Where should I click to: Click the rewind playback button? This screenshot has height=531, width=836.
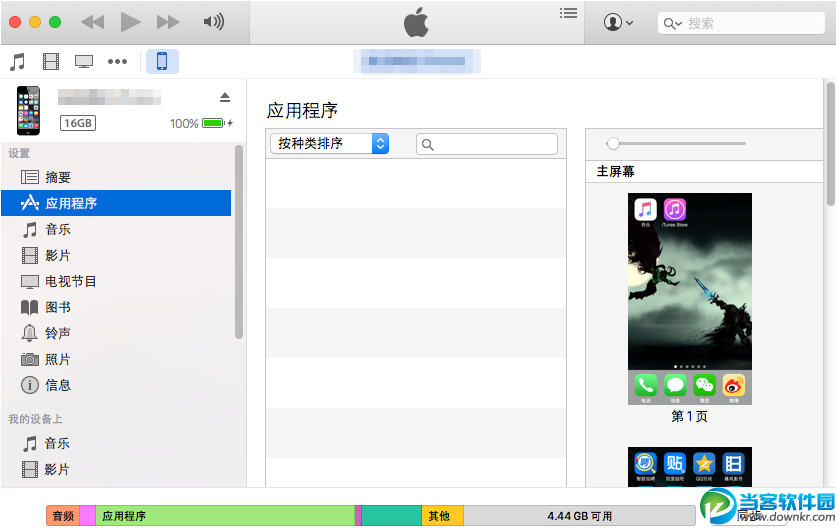coord(92,22)
